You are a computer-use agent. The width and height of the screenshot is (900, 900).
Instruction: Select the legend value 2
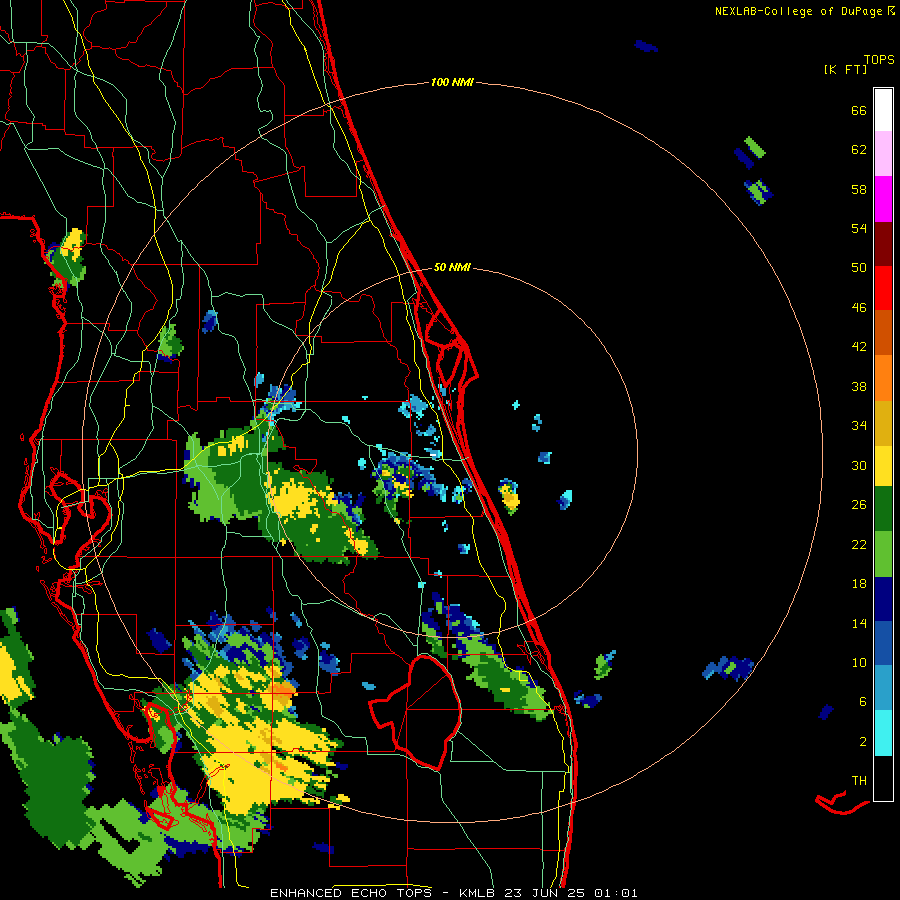point(863,742)
